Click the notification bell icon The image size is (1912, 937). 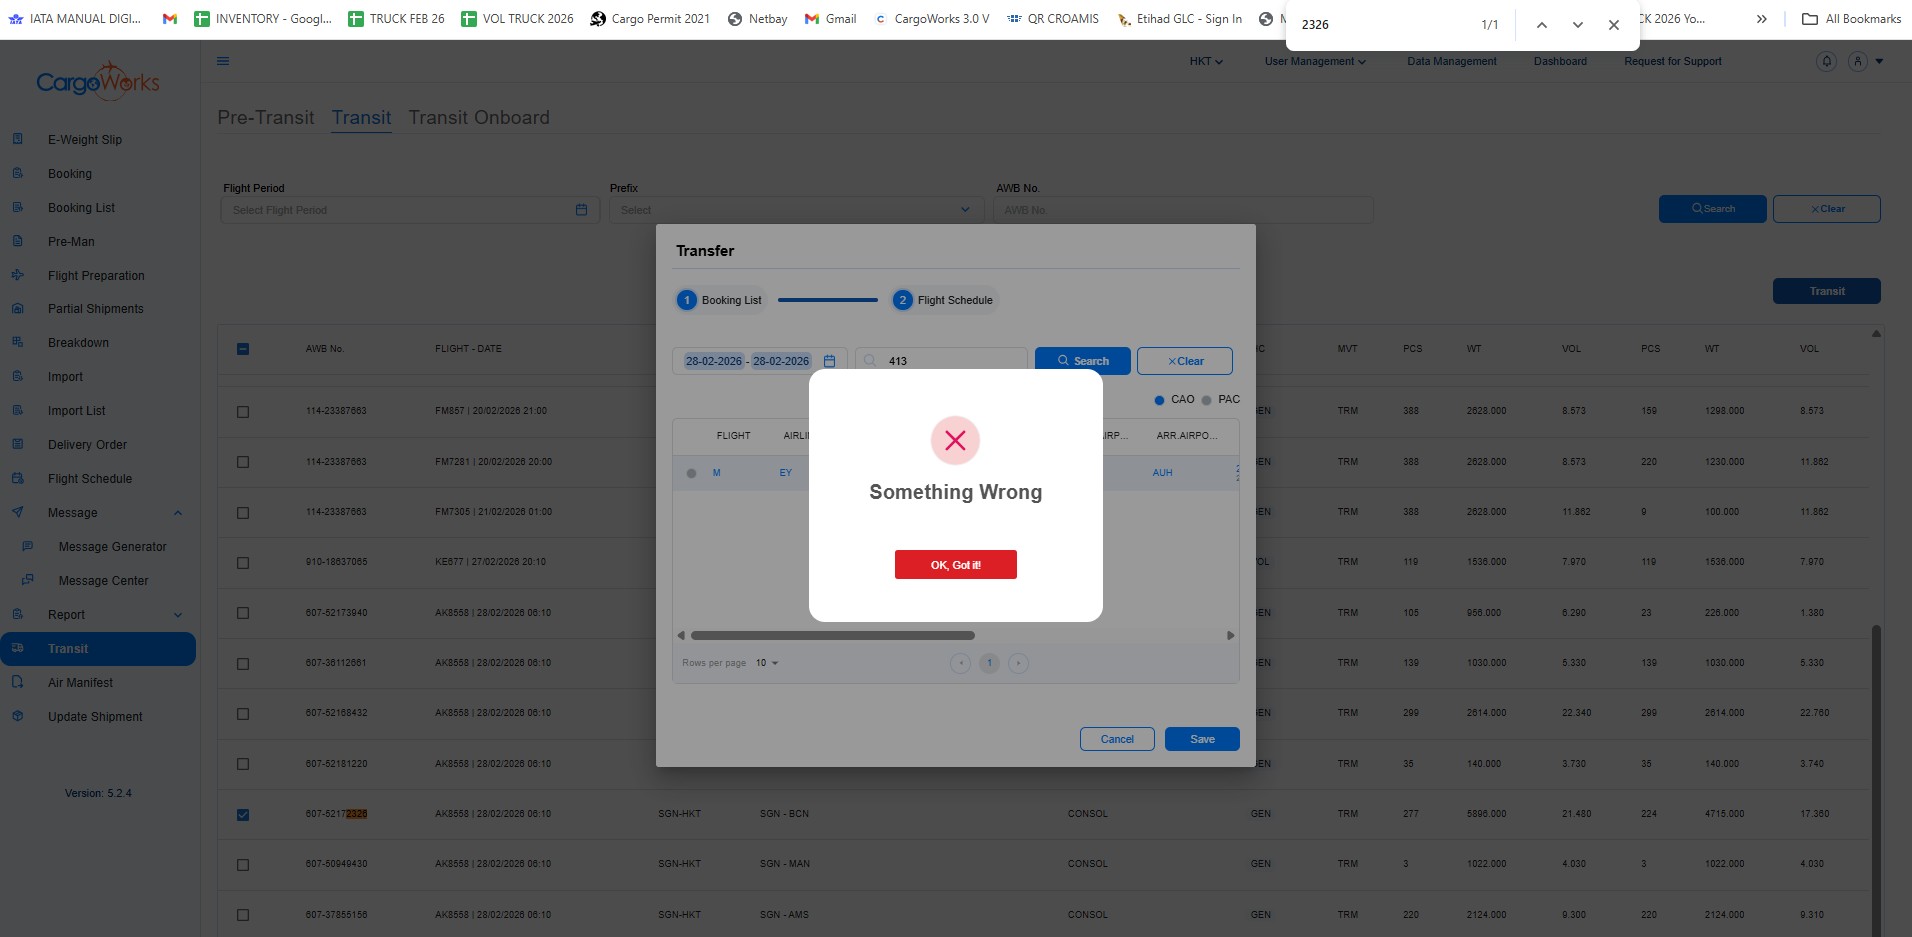coord(1826,61)
